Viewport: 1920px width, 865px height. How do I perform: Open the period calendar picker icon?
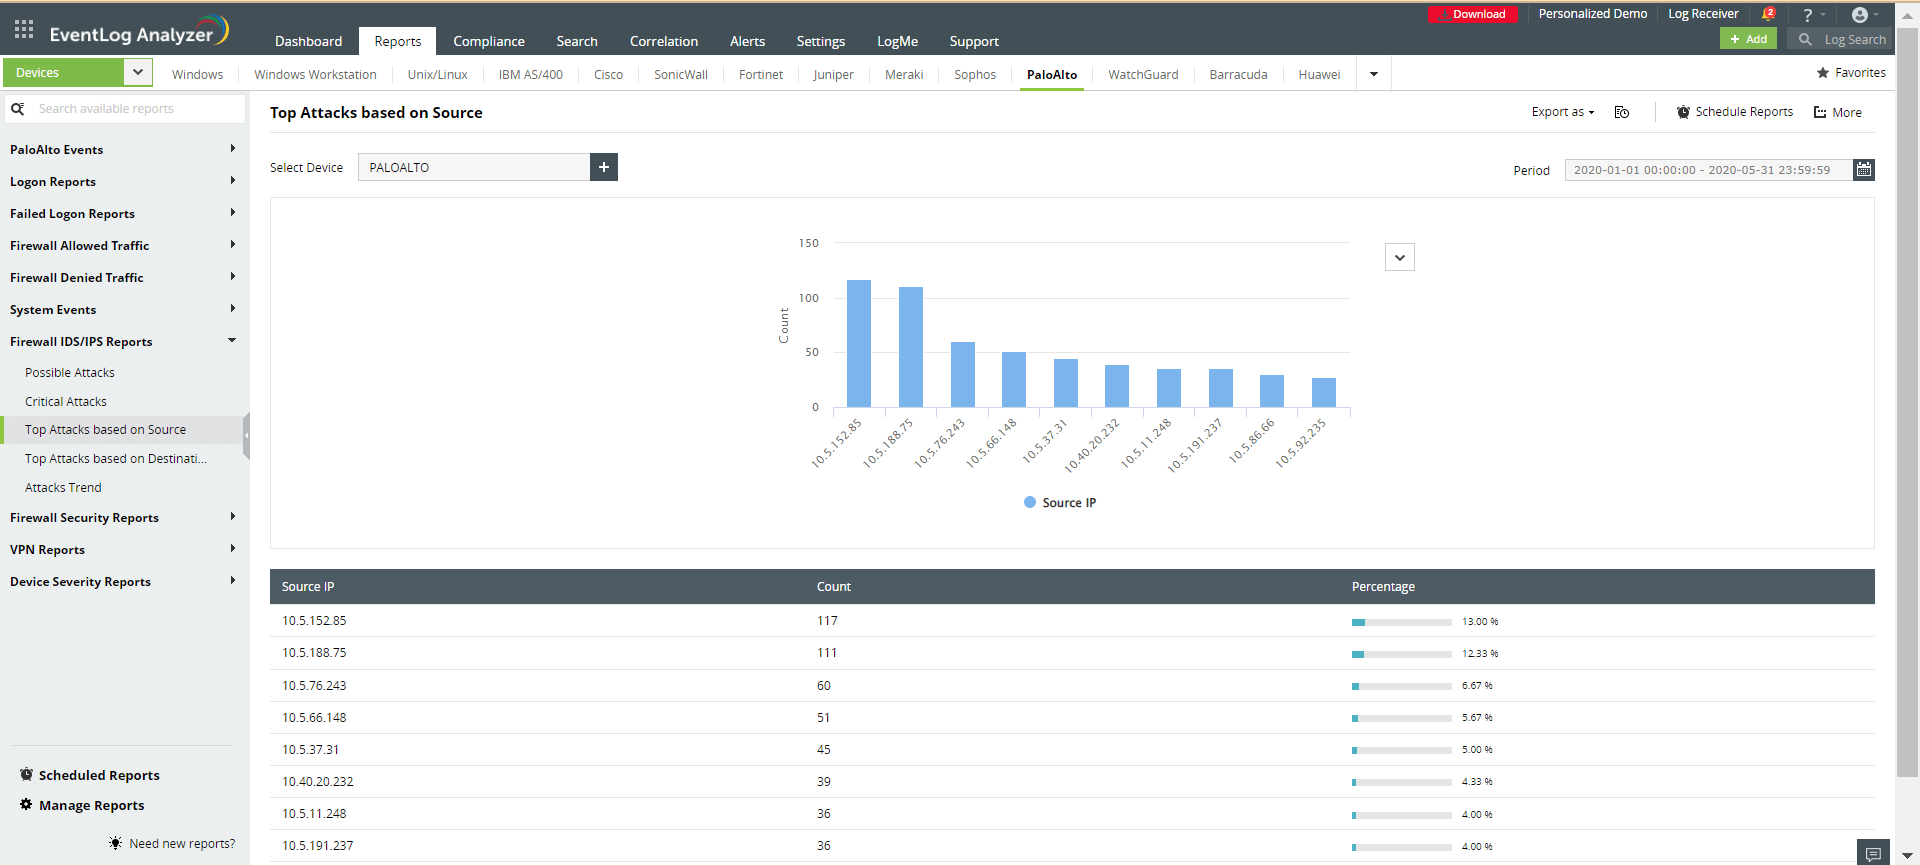[x=1864, y=170]
